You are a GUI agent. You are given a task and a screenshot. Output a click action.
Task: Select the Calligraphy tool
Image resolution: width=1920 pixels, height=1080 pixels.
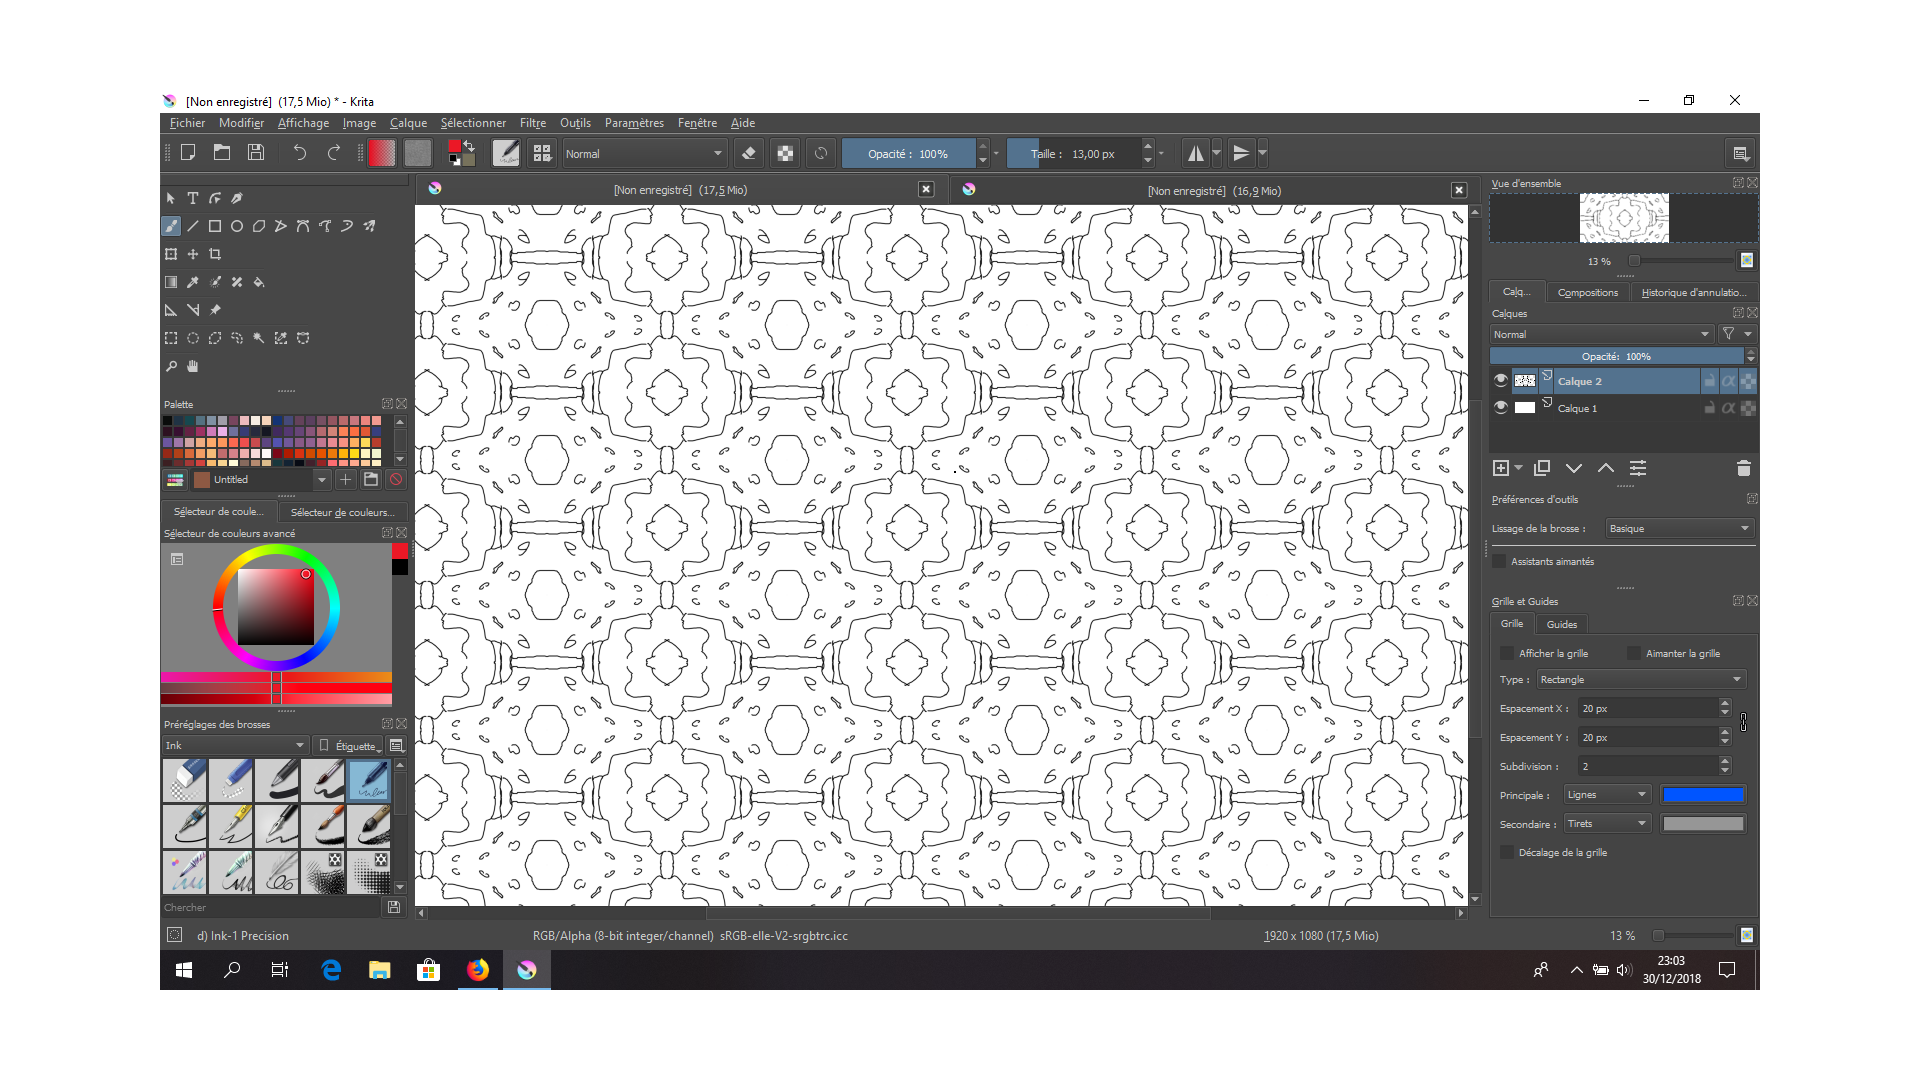pyautogui.click(x=237, y=198)
